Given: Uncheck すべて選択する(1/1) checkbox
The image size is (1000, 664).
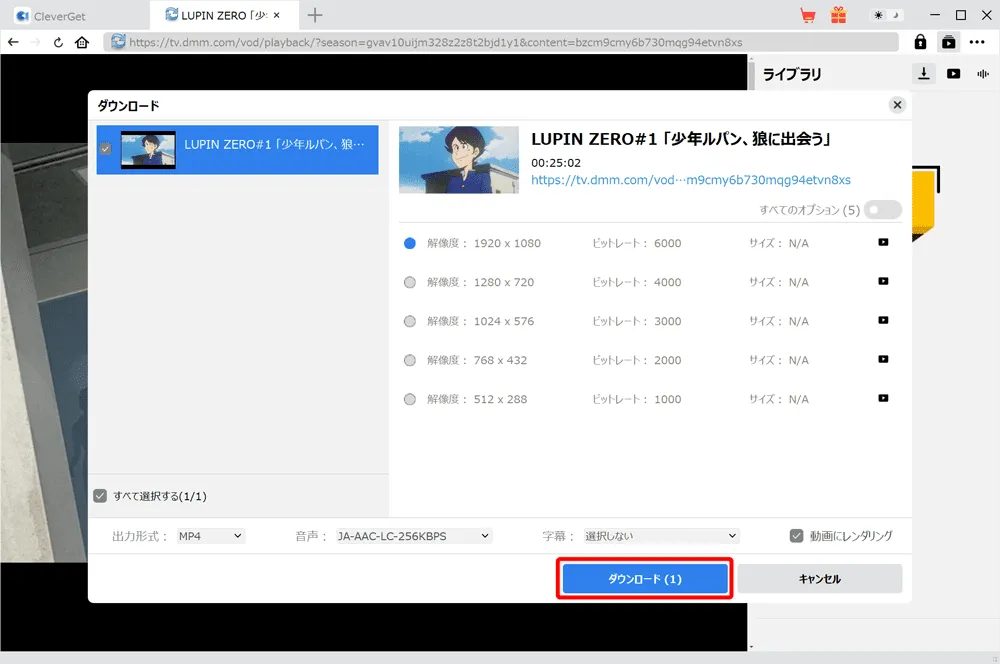Looking at the screenshot, I should (100, 496).
